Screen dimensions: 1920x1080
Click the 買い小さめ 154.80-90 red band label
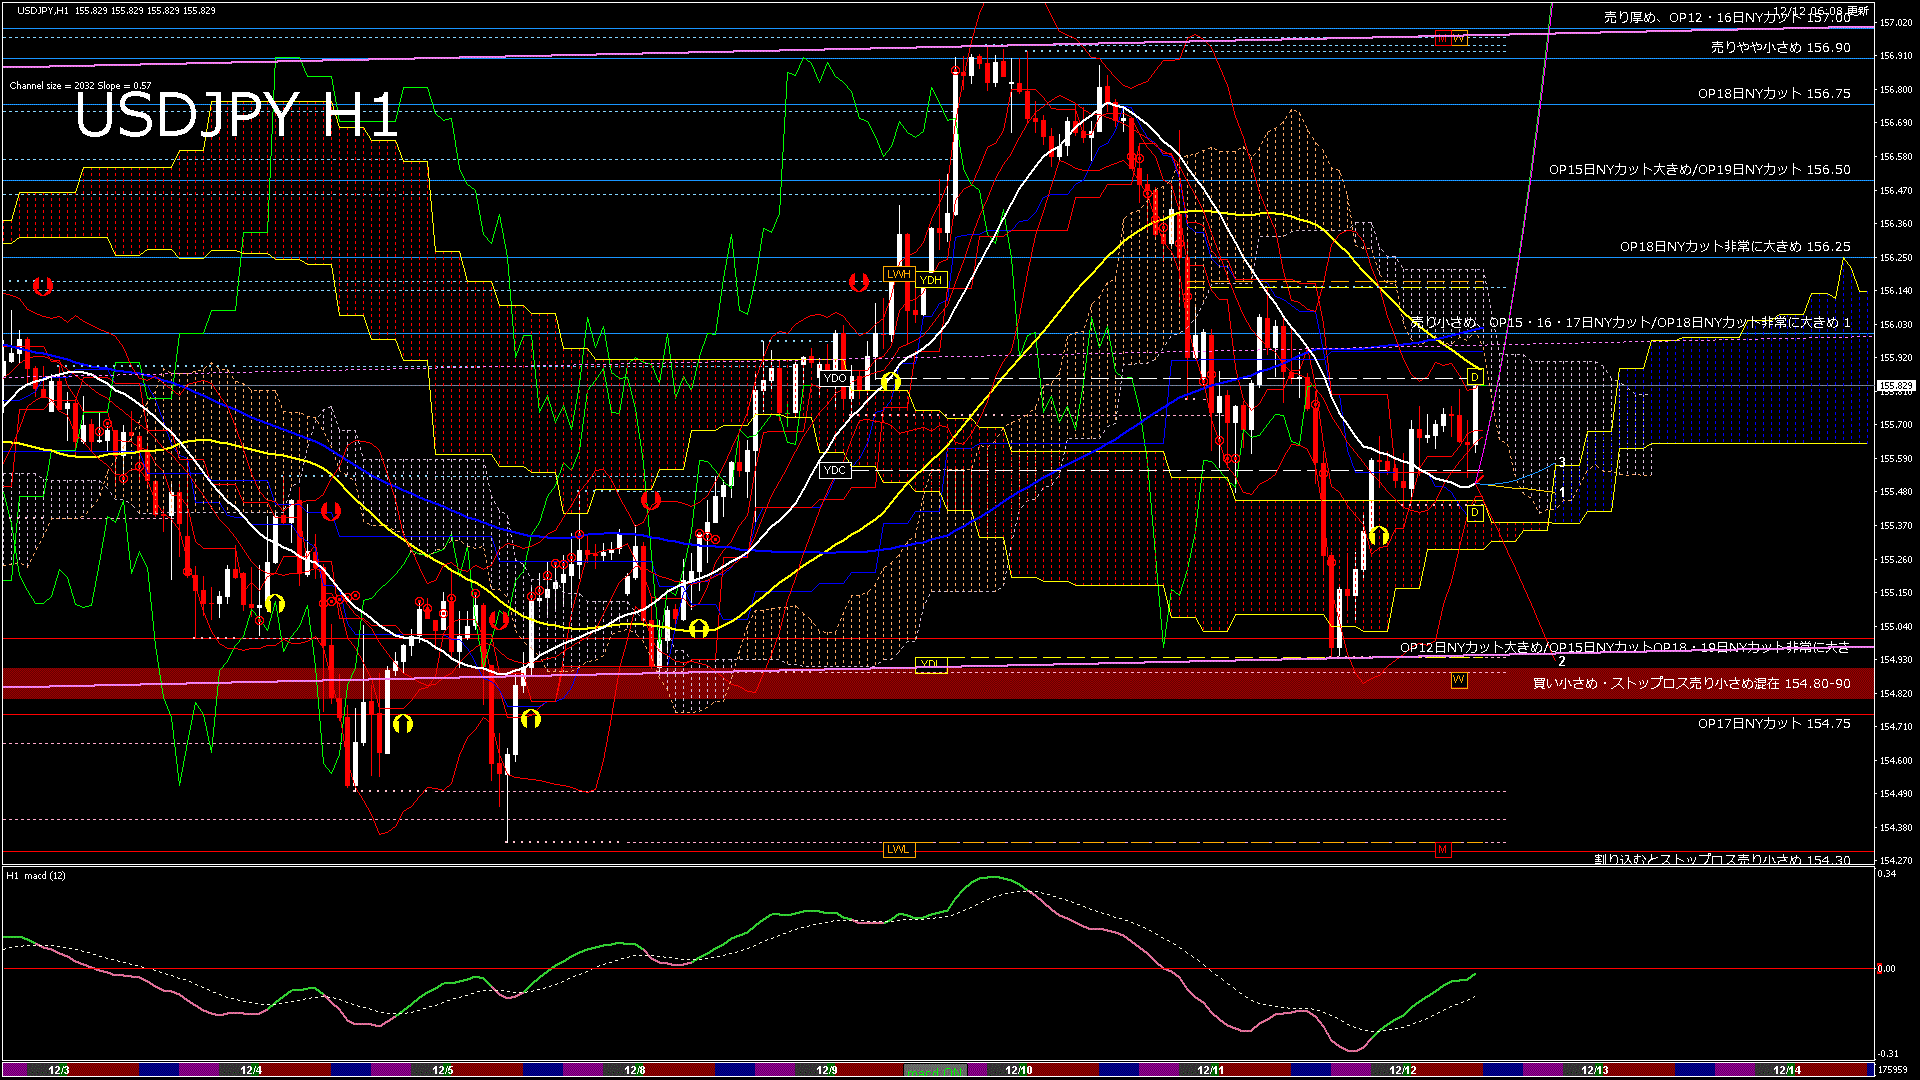(1691, 684)
